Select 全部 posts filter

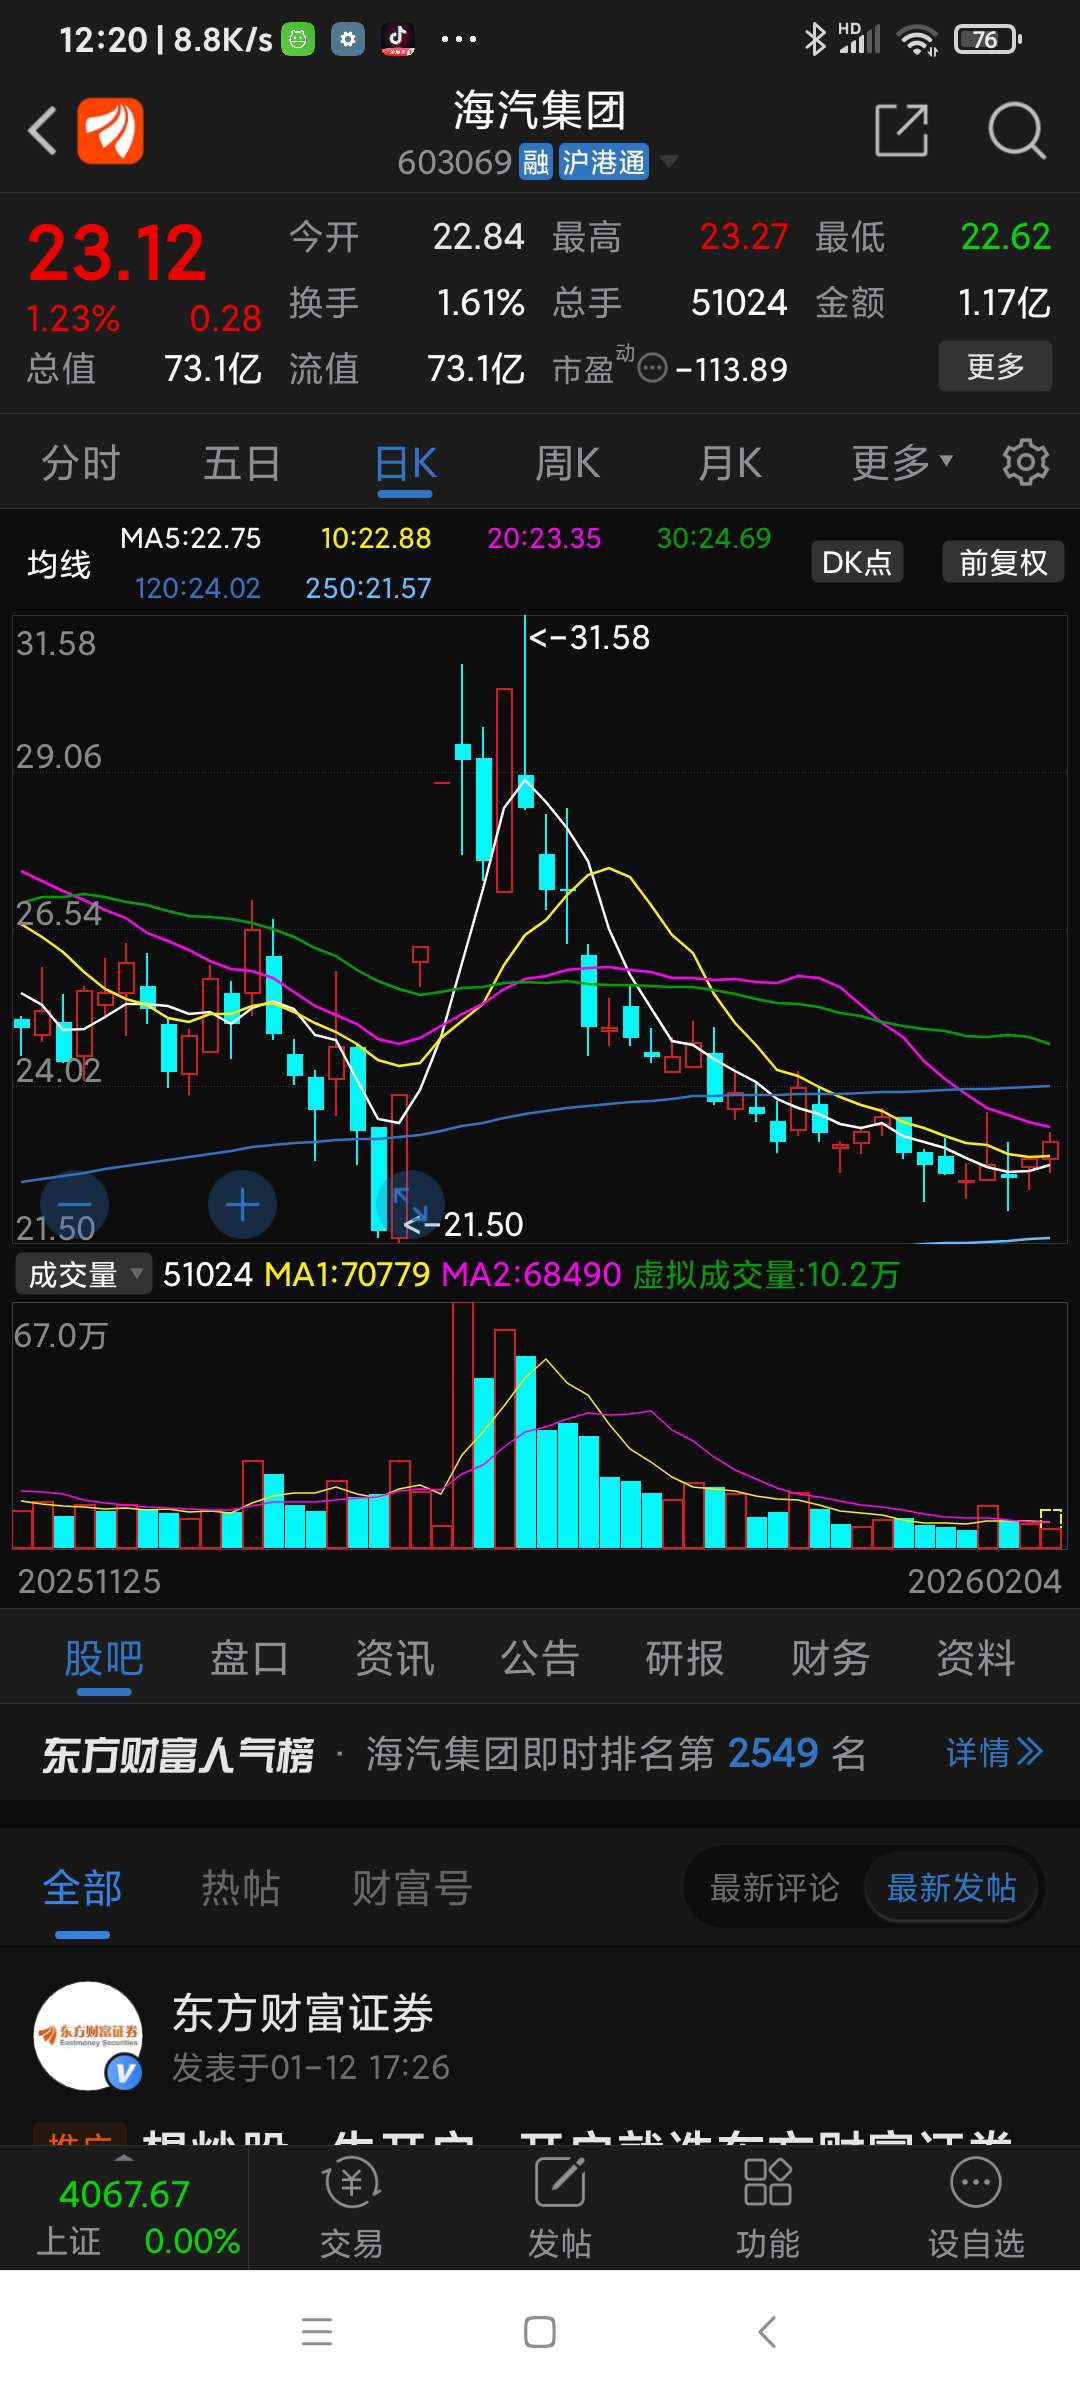pos(82,1888)
